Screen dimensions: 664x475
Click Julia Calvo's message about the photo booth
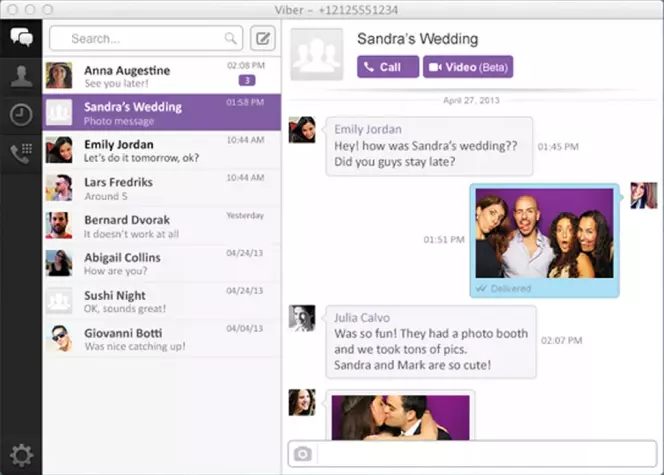tap(431, 342)
